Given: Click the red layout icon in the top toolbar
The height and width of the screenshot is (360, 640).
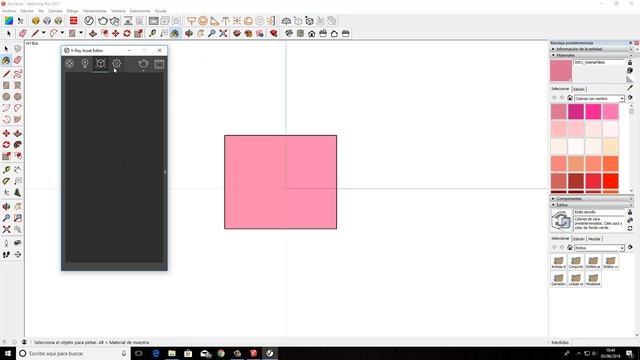Looking at the screenshot, I should tap(73, 20).
